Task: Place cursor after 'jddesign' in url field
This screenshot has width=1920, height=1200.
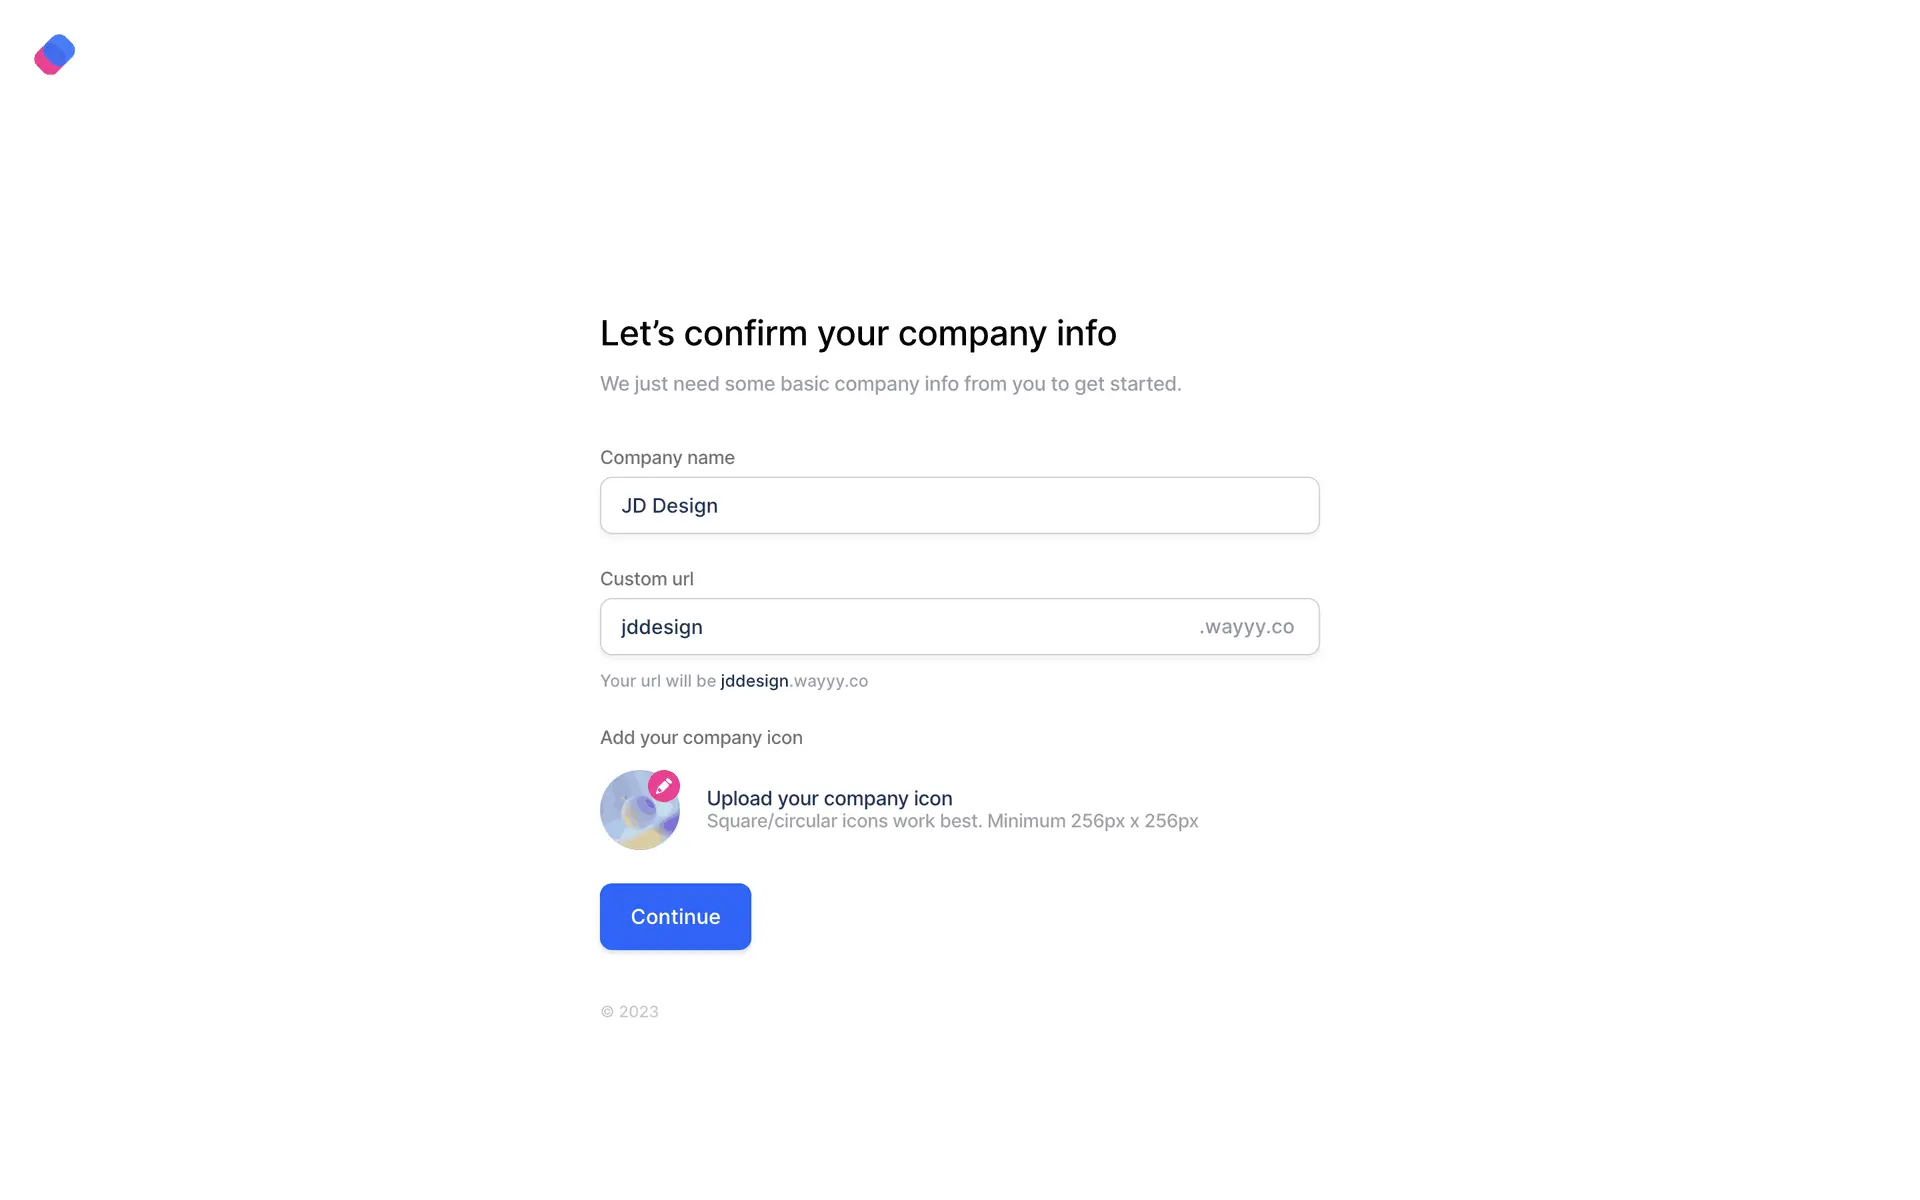Action: (x=705, y=627)
